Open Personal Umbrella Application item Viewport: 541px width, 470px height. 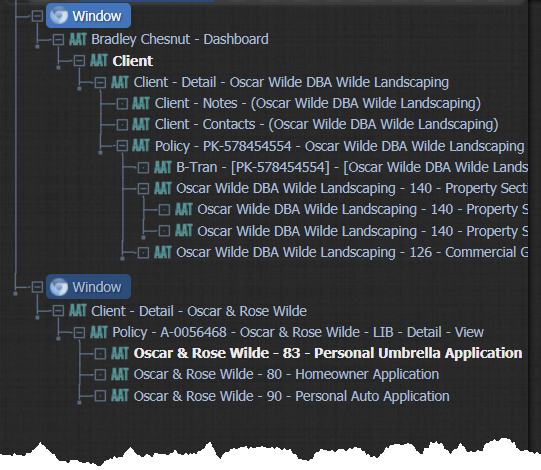[x=328, y=353]
